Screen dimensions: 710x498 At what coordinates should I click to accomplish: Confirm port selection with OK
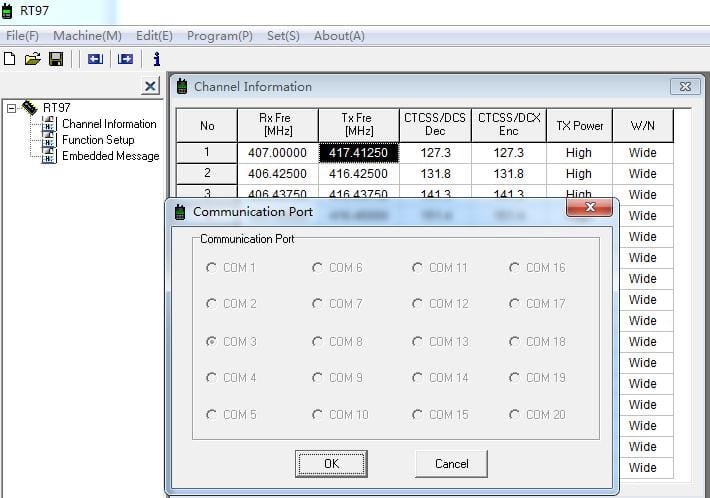coord(331,464)
